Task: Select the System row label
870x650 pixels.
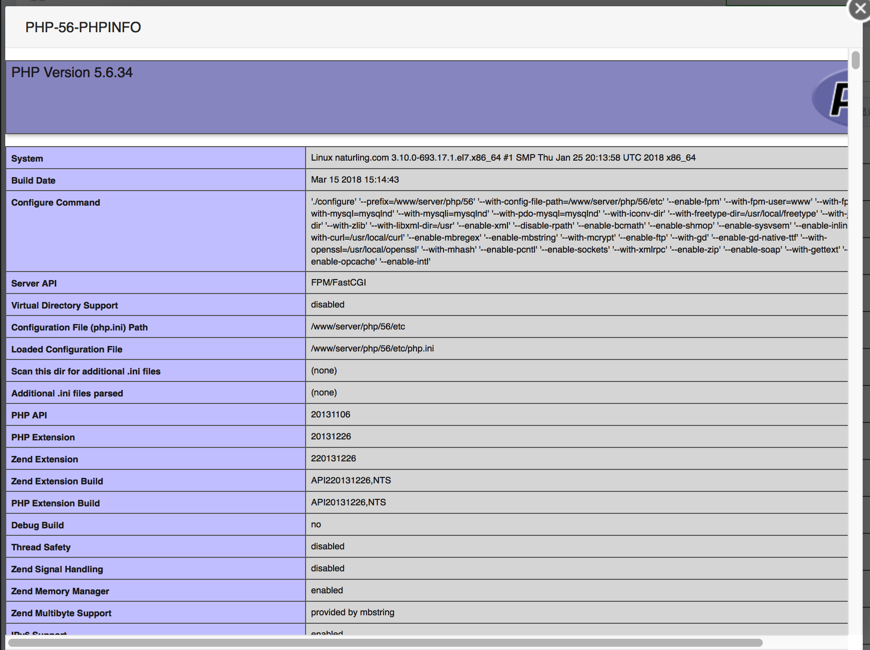Action: (27, 158)
